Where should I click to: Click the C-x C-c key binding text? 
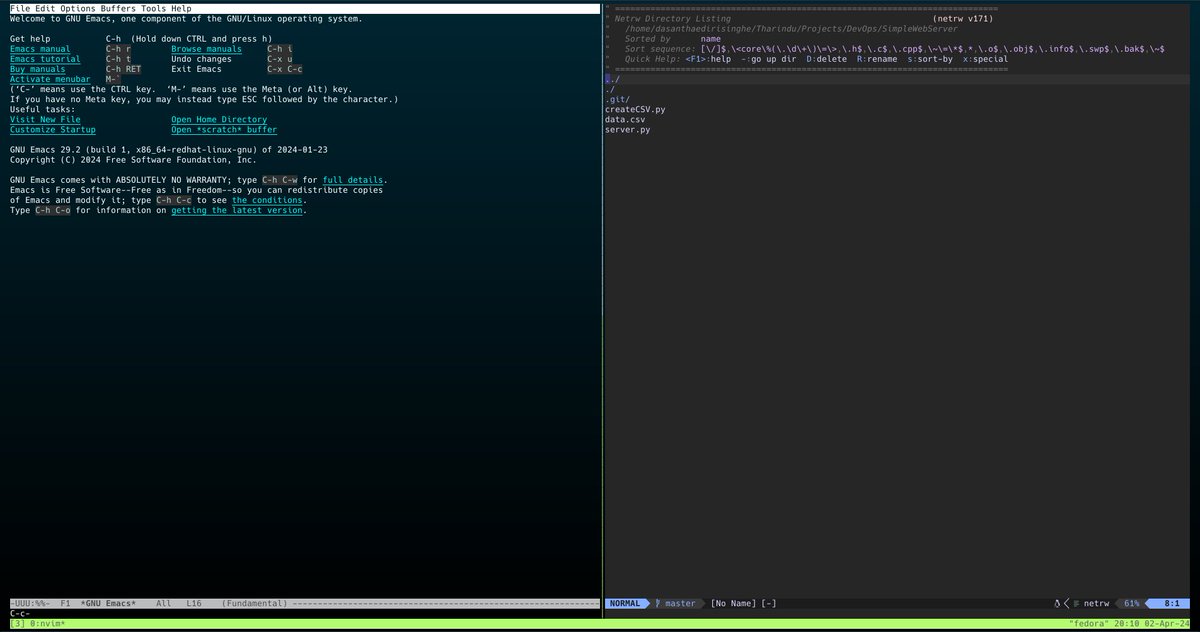(x=285, y=69)
